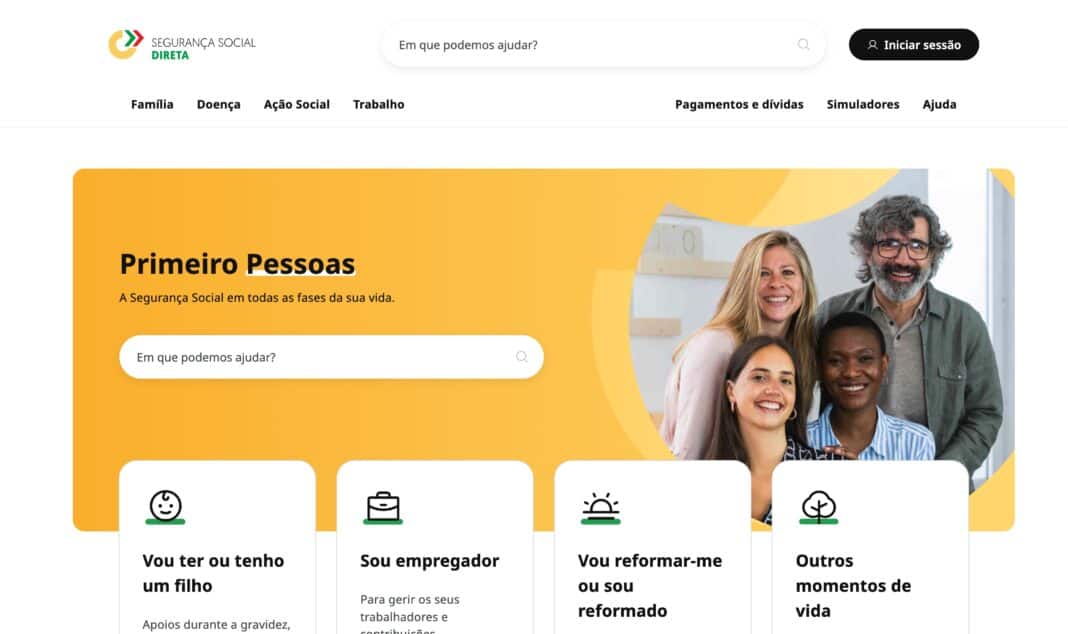The image size is (1068, 634).
Task: Open Vou ter ou tenho um filho
Action: (x=213, y=573)
